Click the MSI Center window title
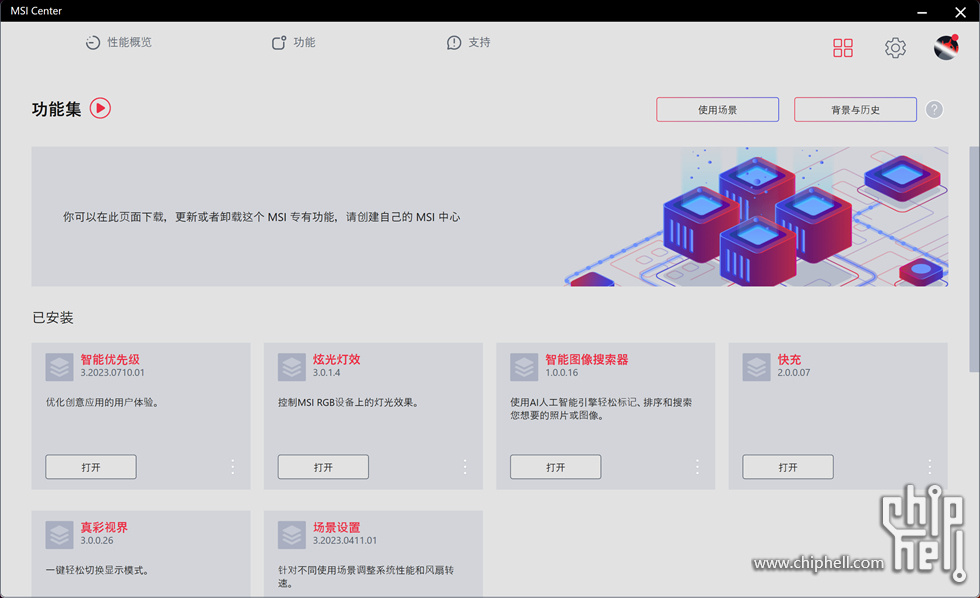This screenshot has width=980, height=598. 36,11
